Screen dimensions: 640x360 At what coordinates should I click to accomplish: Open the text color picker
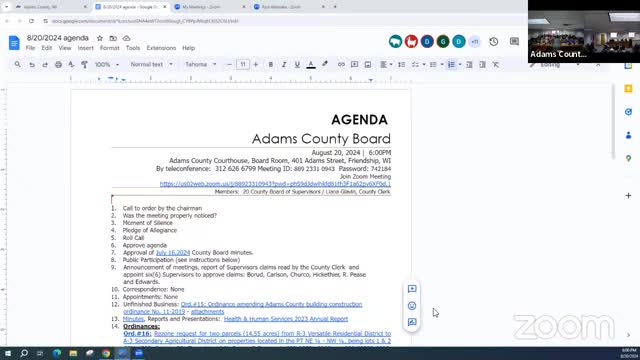(311, 64)
